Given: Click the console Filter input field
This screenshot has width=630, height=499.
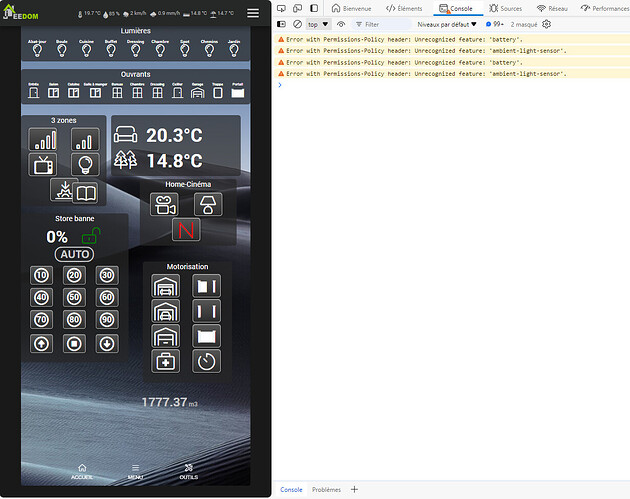Looking at the screenshot, I should [383, 25].
